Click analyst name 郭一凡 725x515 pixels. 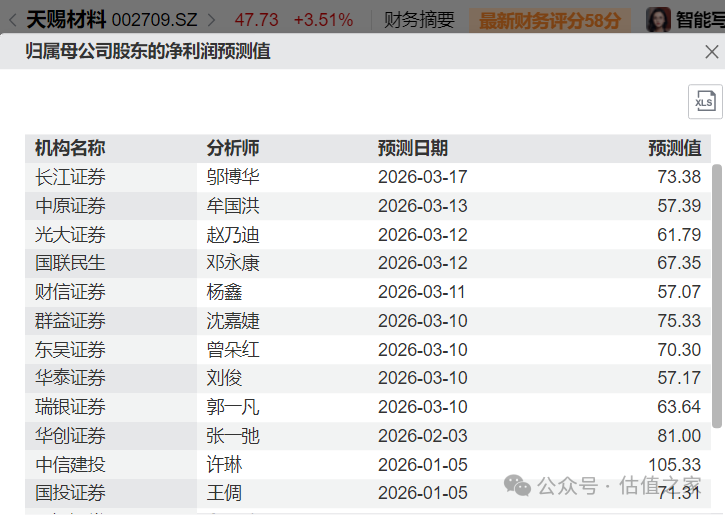click(233, 407)
